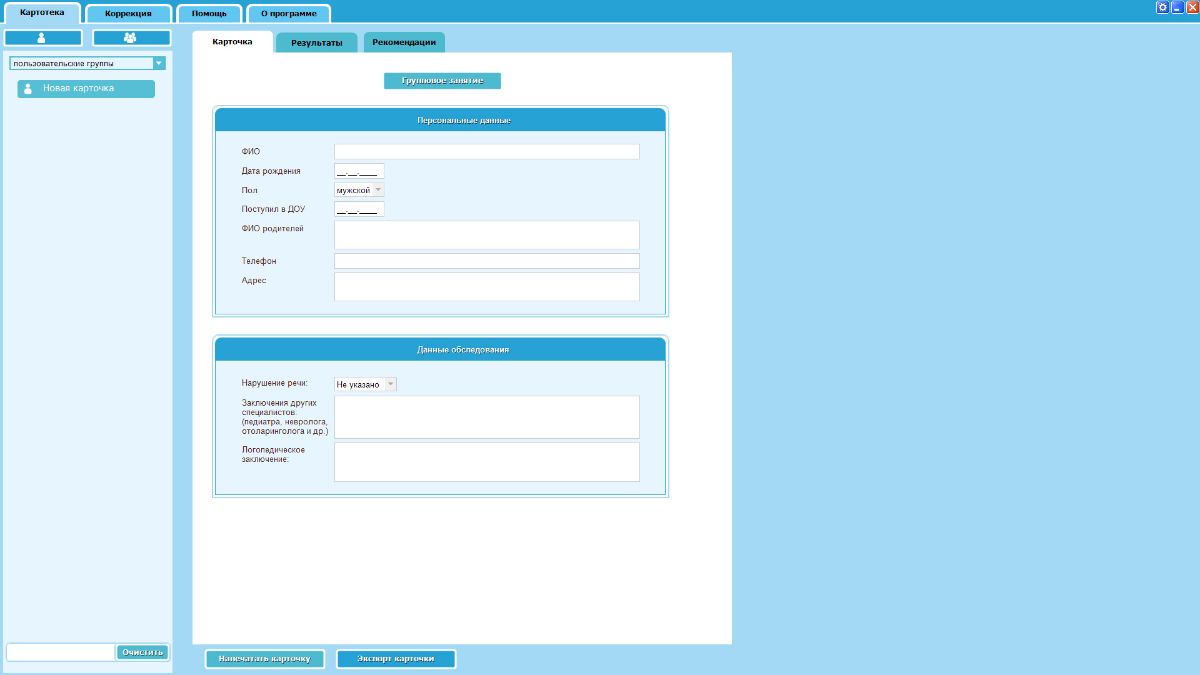Click the Экспорт карточки button
Image resolution: width=1200 pixels, height=675 pixels.
[396, 659]
